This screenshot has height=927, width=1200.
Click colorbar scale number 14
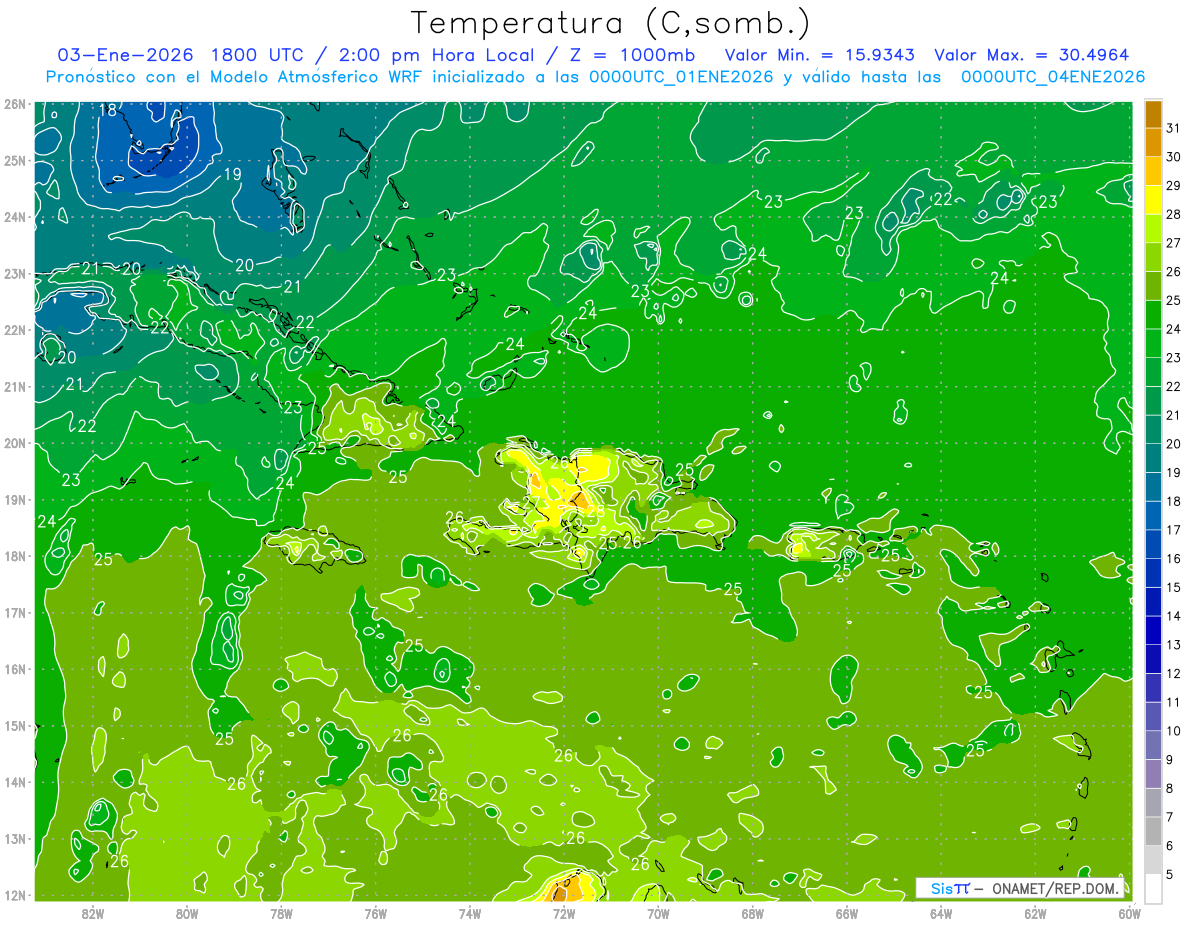1174,616
